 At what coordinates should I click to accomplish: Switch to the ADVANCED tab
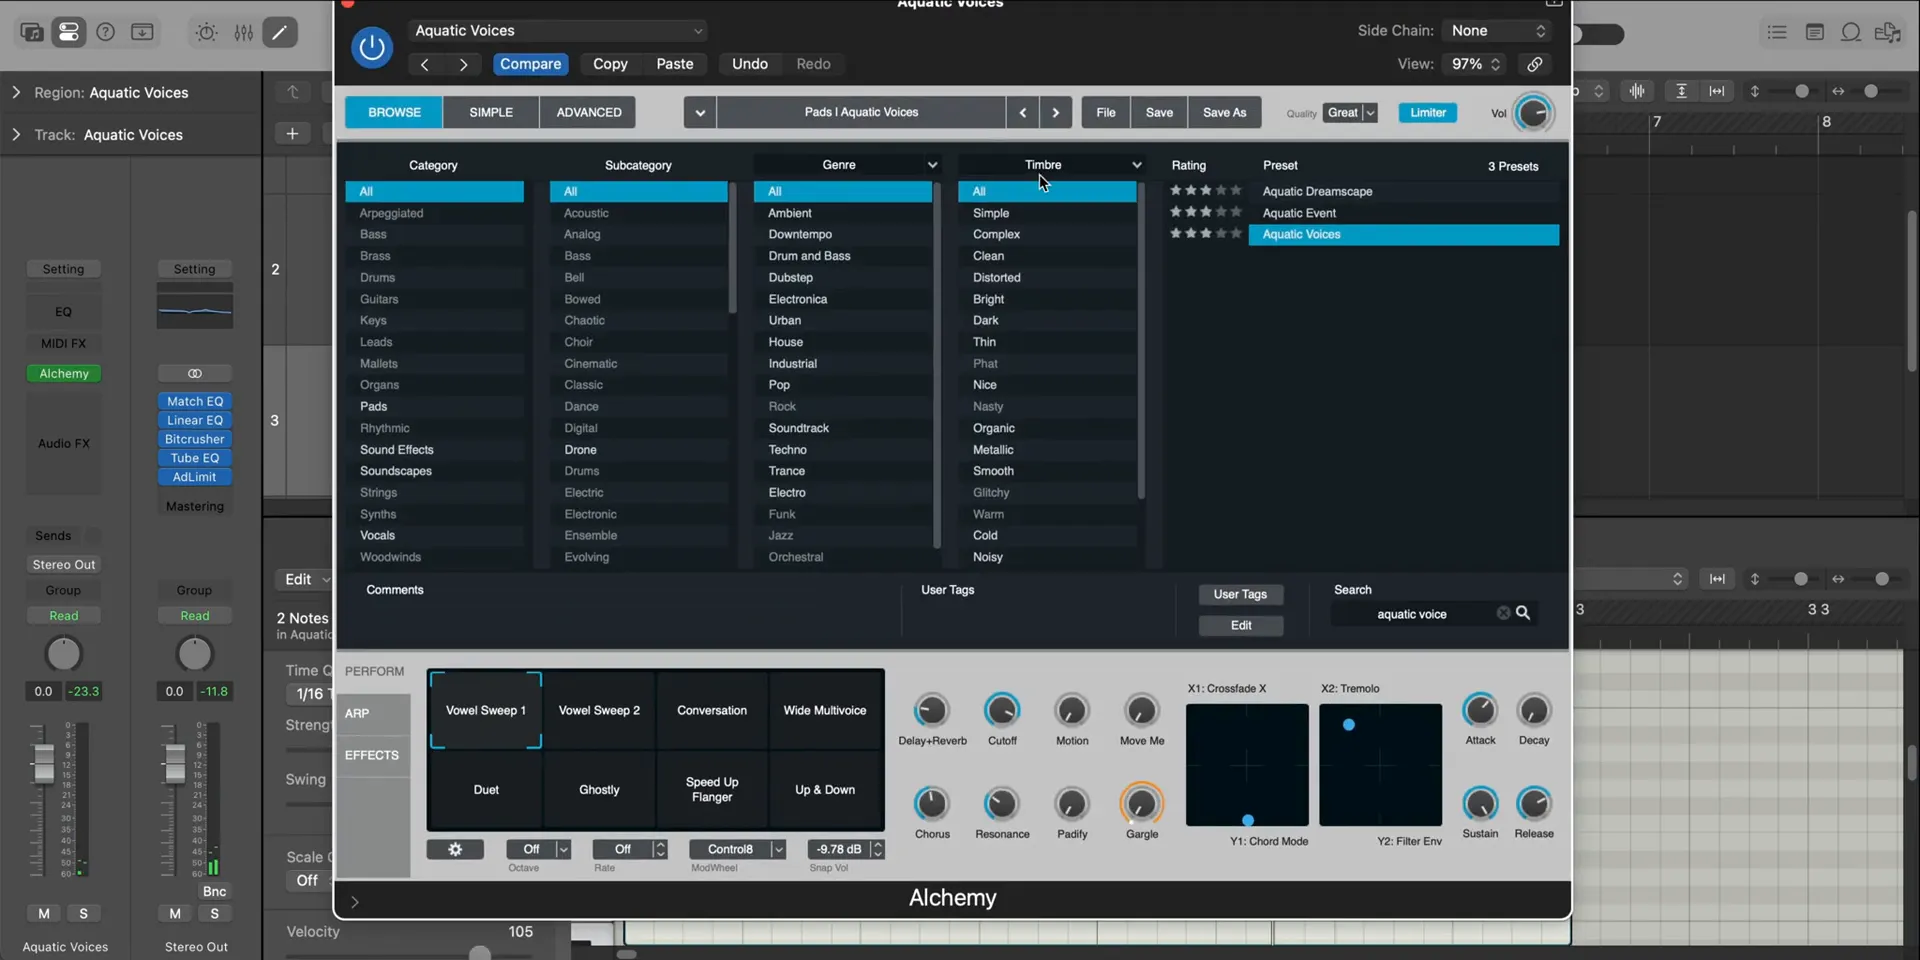click(588, 112)
